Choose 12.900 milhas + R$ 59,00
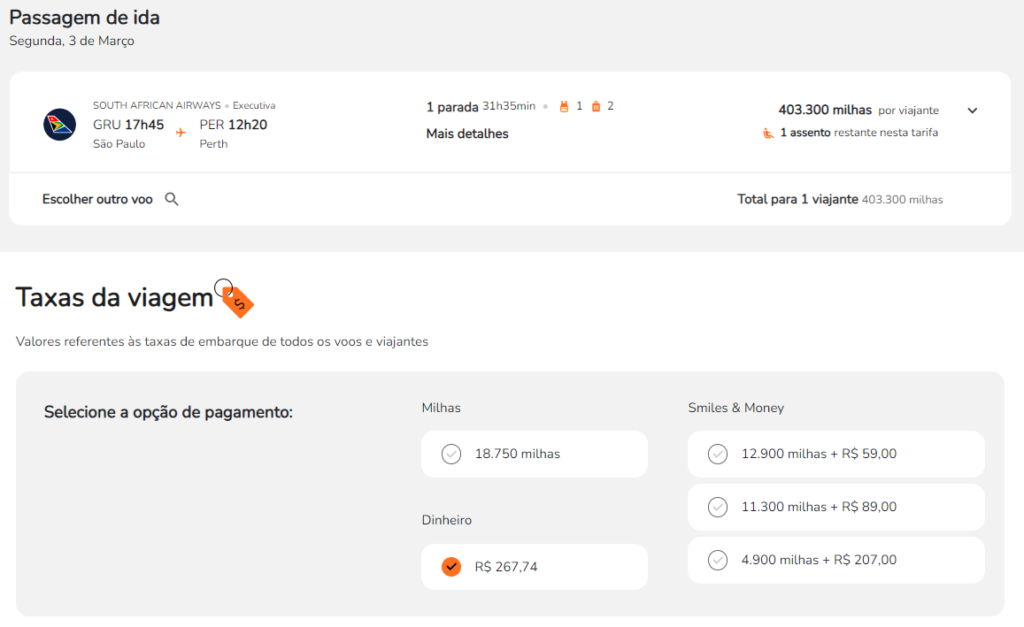Screen dimensions: 1024x627 [835, 454]
